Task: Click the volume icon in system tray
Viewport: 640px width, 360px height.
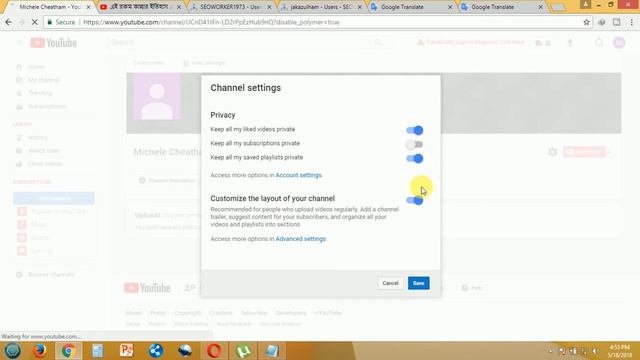Action: (x=596, y=351)
